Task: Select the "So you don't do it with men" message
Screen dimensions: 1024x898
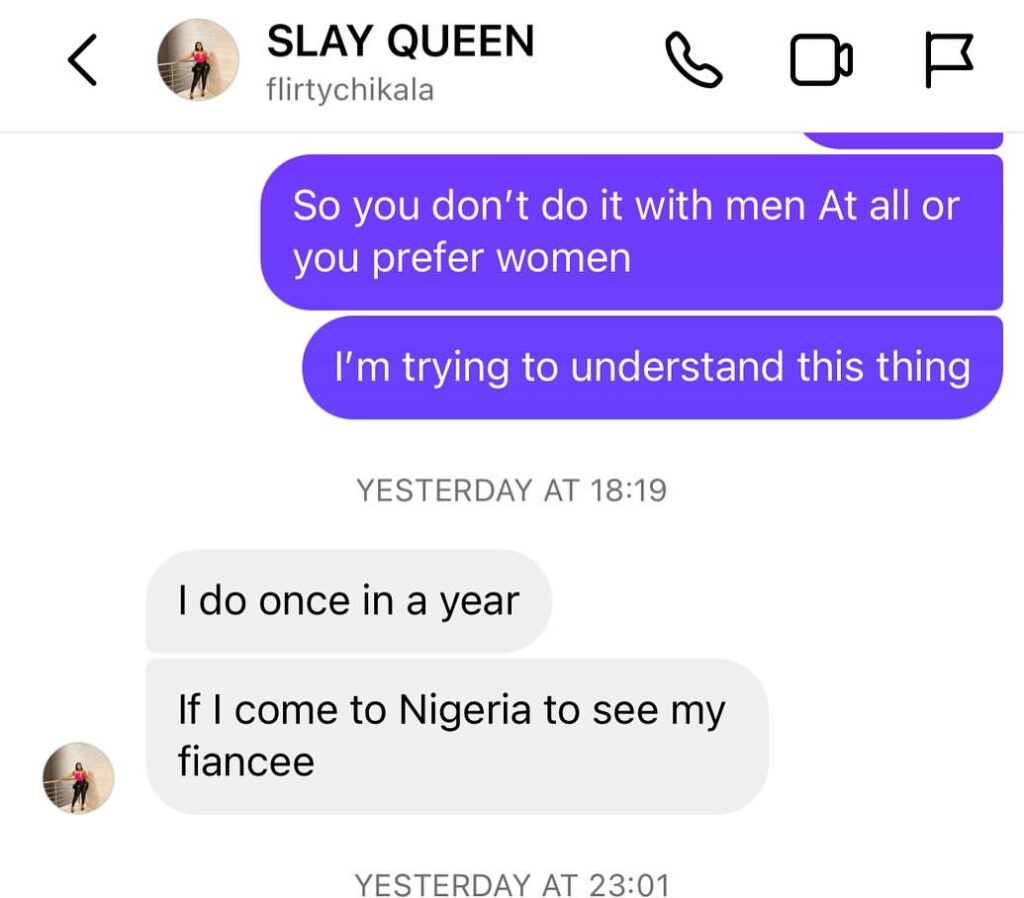Action: [x=631, y=232]
